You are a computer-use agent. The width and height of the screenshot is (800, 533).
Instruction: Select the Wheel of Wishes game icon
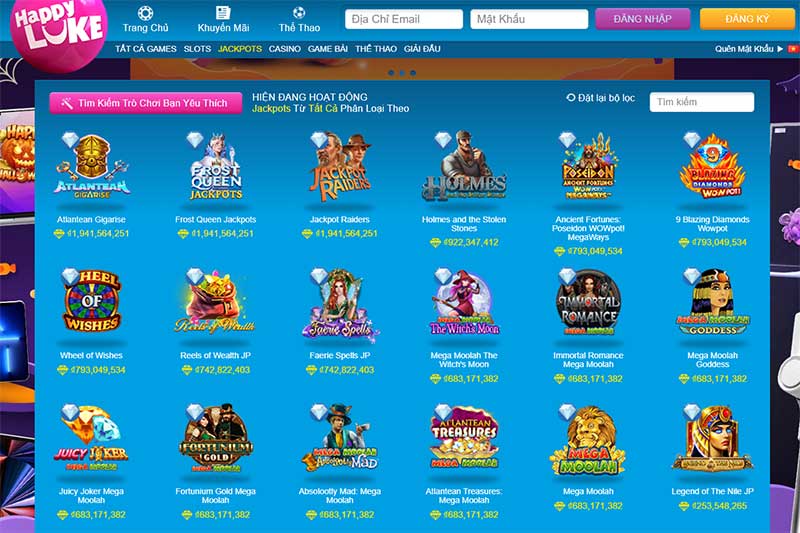coord(91,301)
